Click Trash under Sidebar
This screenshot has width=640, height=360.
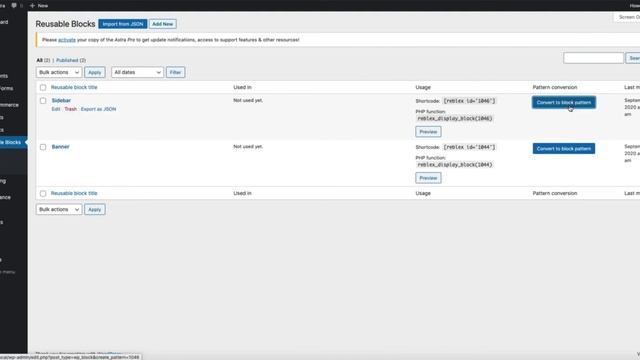point(71,109)
